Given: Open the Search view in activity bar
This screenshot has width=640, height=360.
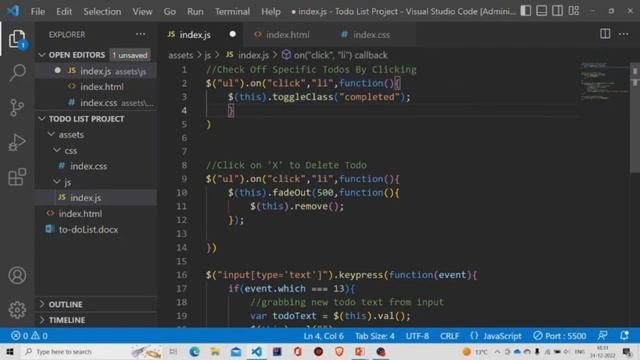Looking at the screenshot, I should tap(17, 73).
